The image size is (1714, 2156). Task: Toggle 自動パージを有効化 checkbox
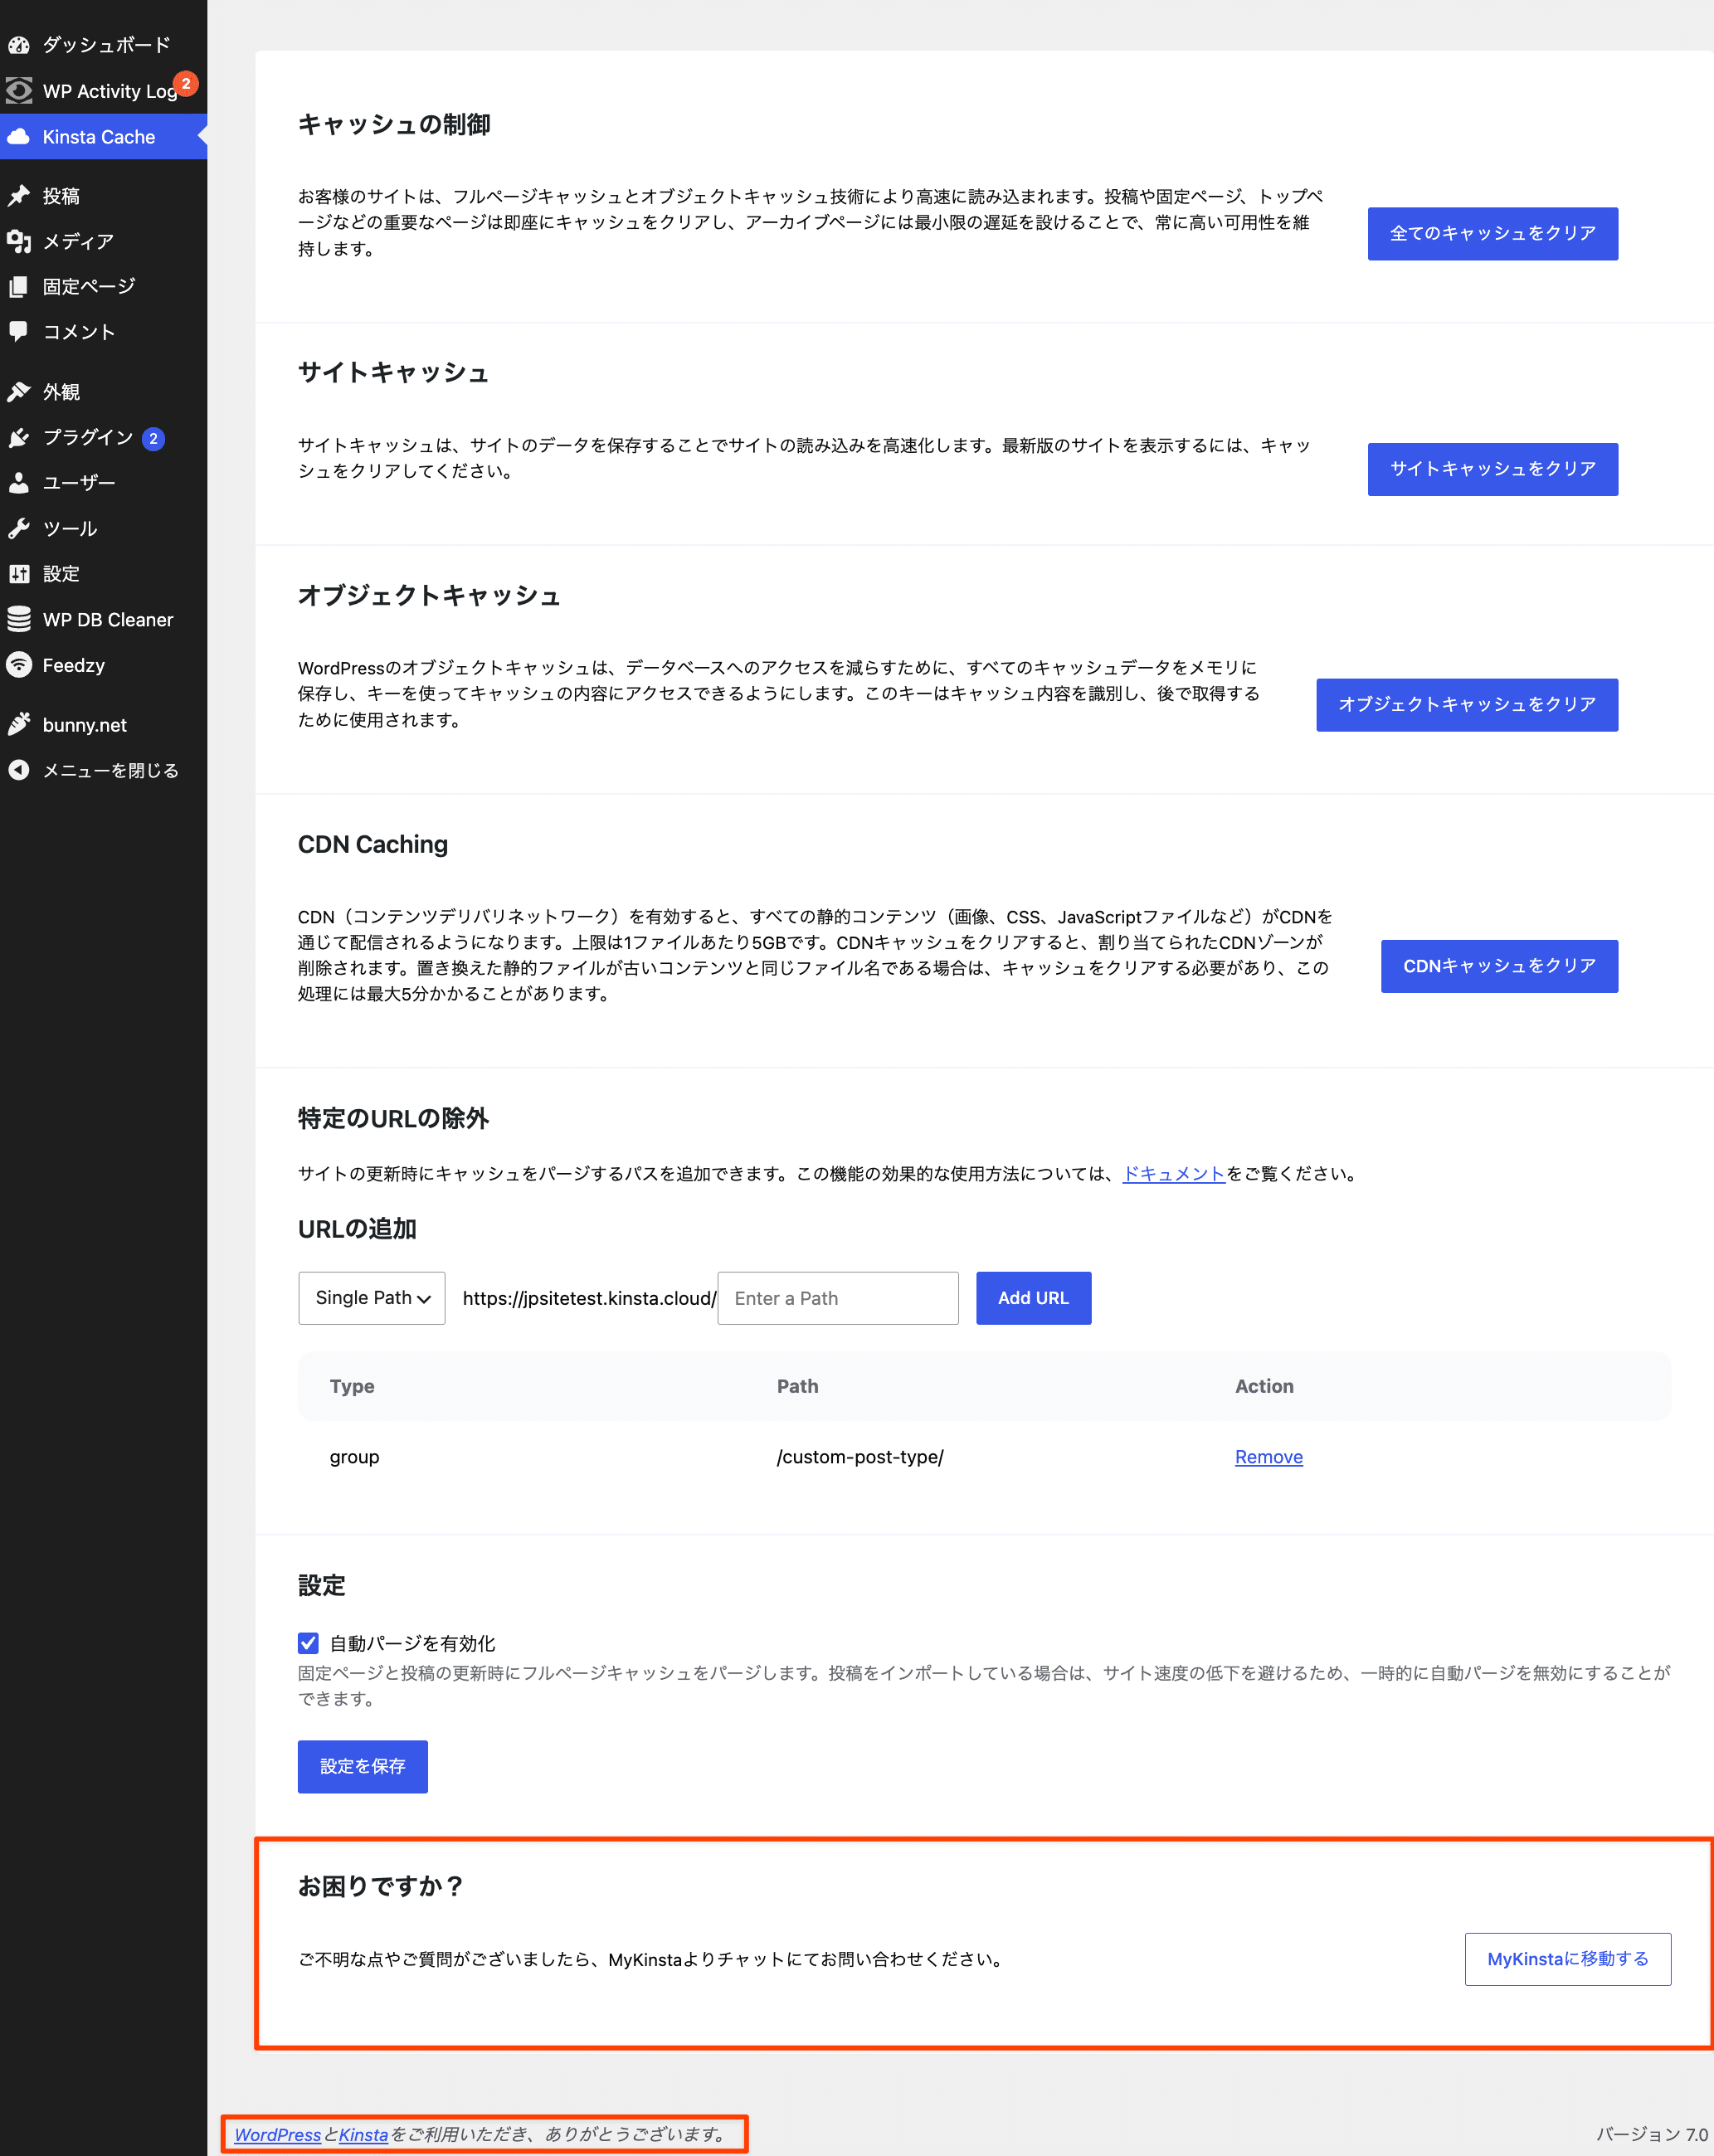(308, 1643)
